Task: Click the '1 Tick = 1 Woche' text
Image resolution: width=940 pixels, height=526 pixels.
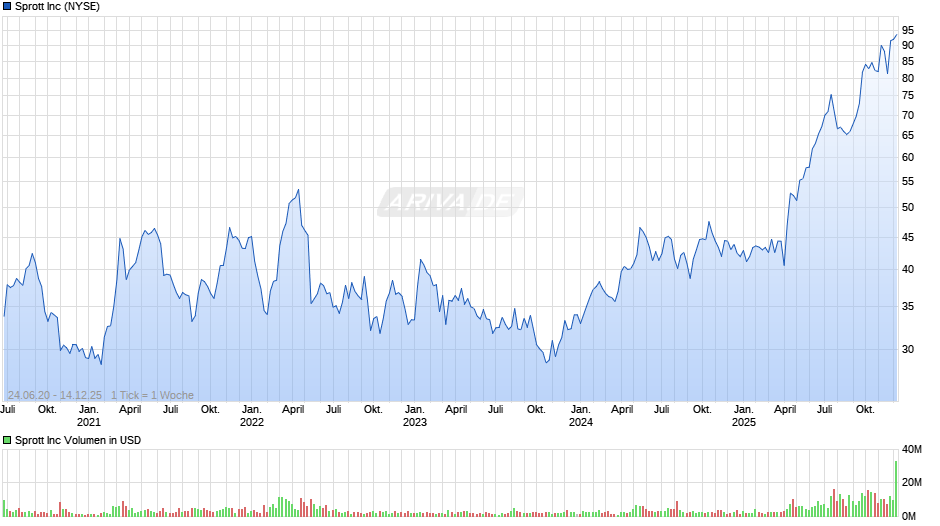Action: click(152, 395)
